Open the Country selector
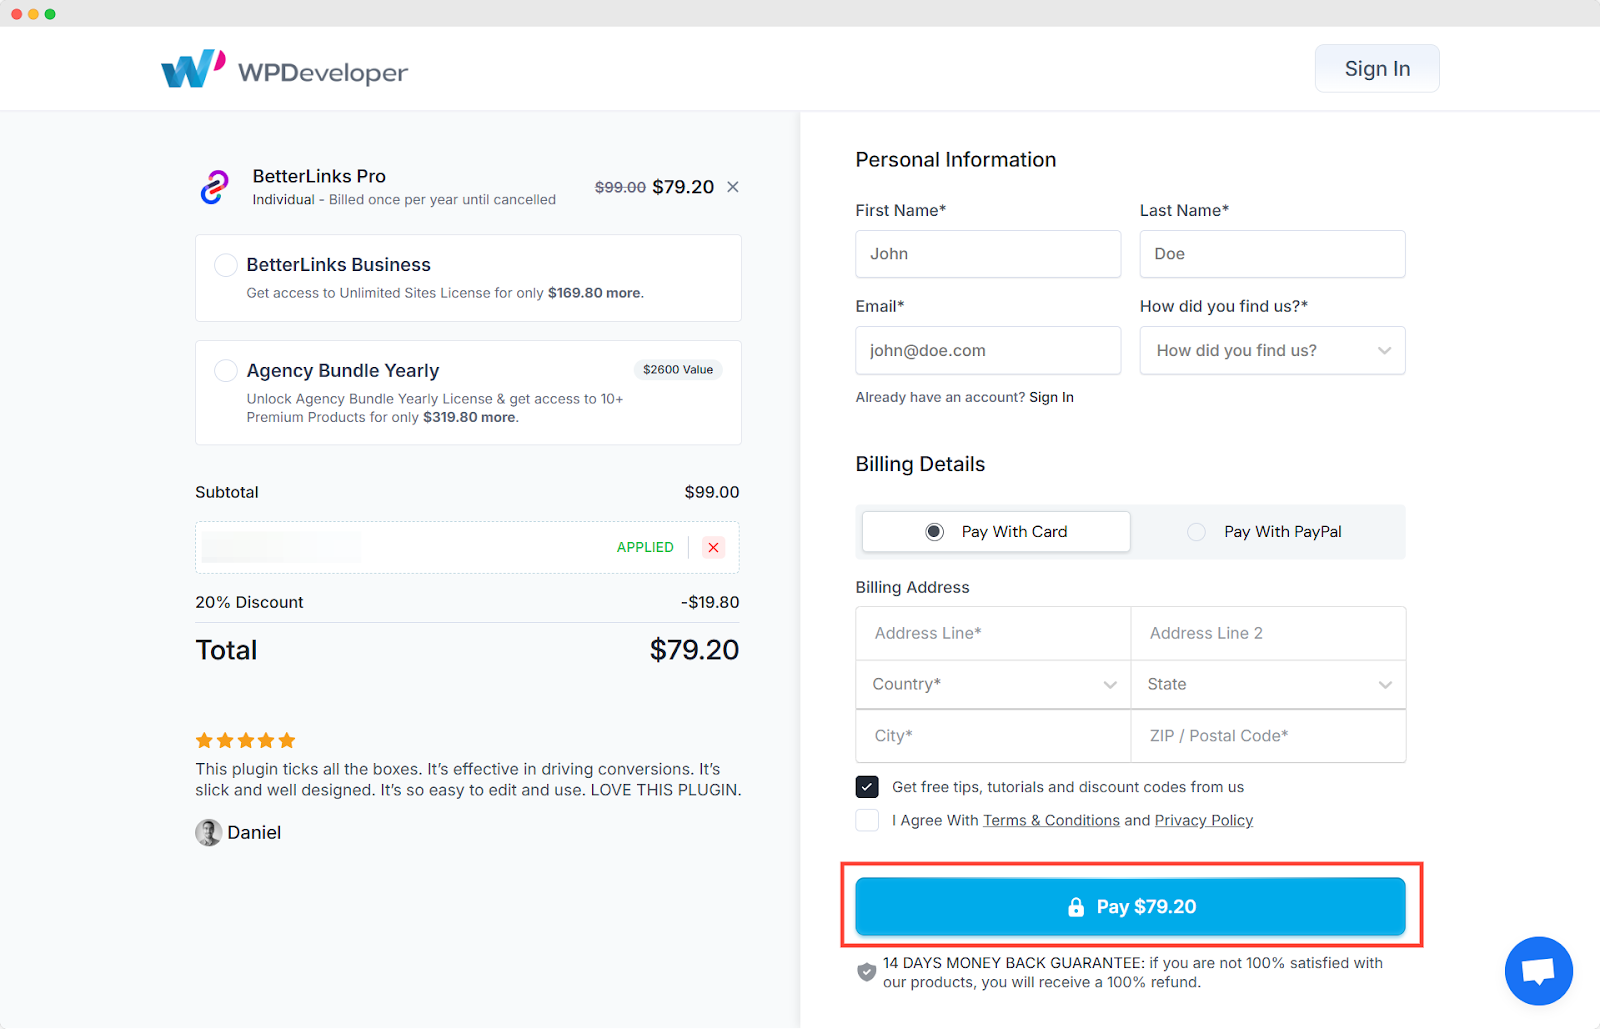The image size is (1600, 1029). 991,684
